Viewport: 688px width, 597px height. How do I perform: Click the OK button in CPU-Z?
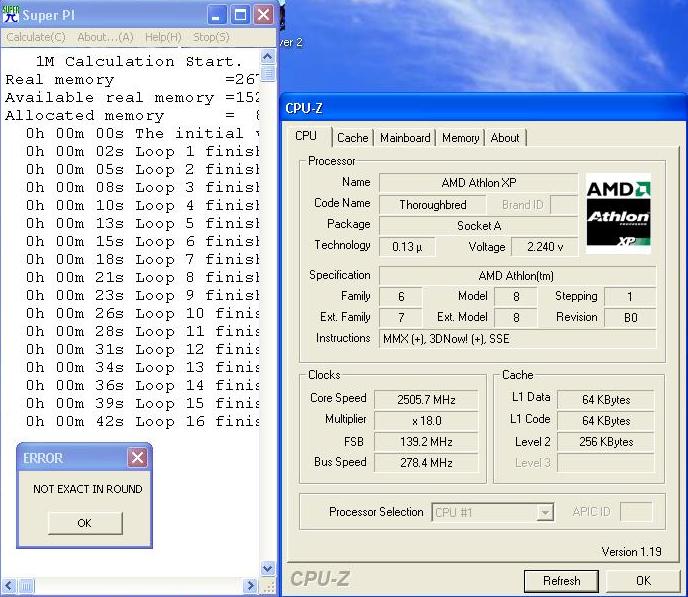pos(643,581)
